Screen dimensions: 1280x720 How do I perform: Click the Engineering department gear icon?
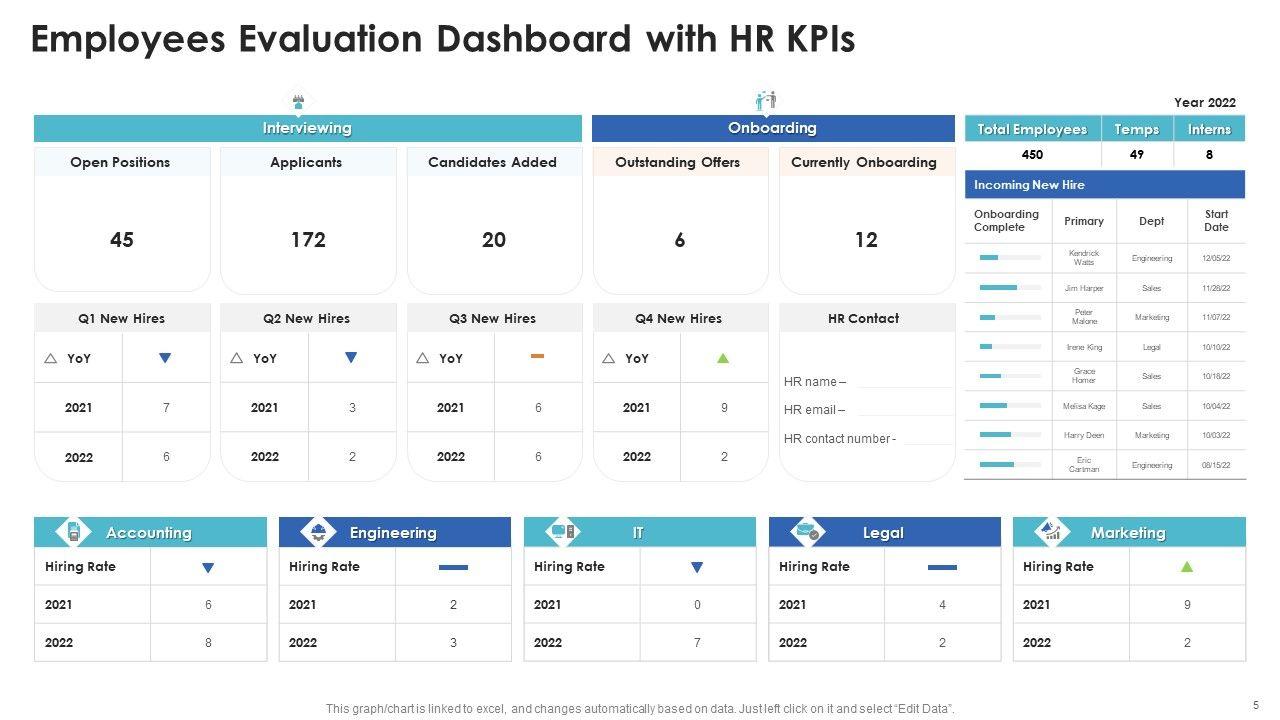318,532
